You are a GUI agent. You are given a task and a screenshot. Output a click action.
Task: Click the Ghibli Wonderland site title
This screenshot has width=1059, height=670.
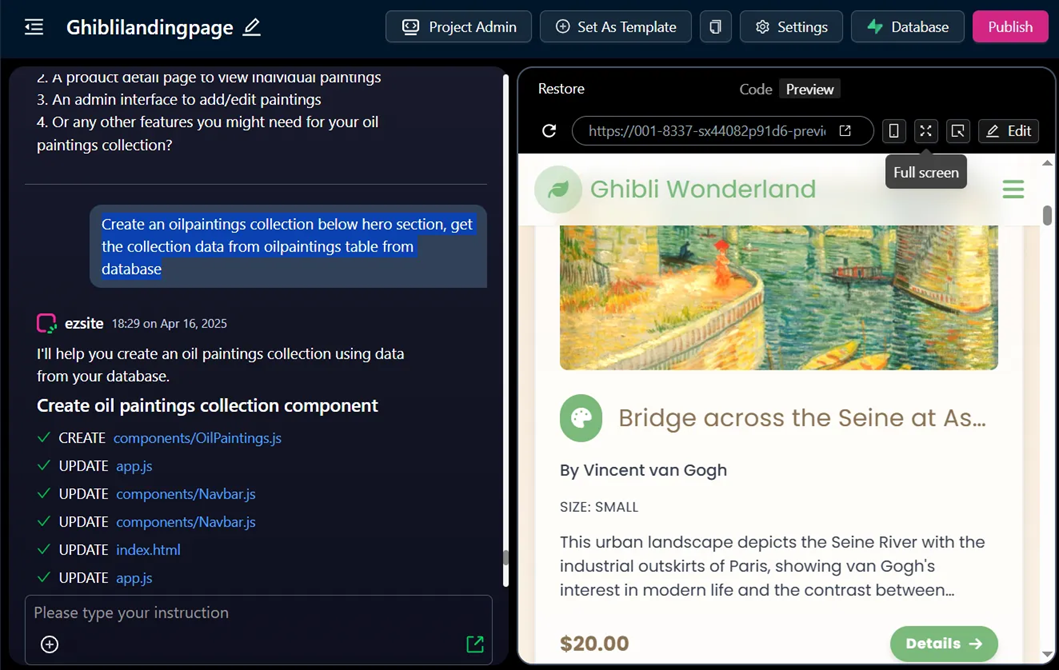coord(702,189)
